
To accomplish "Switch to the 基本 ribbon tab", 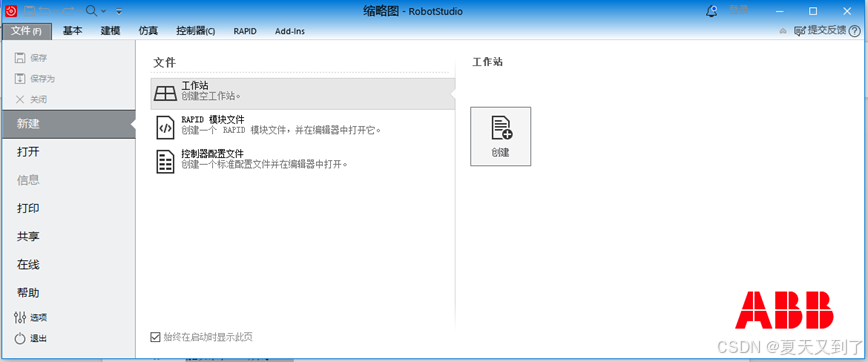I will 73,31.
